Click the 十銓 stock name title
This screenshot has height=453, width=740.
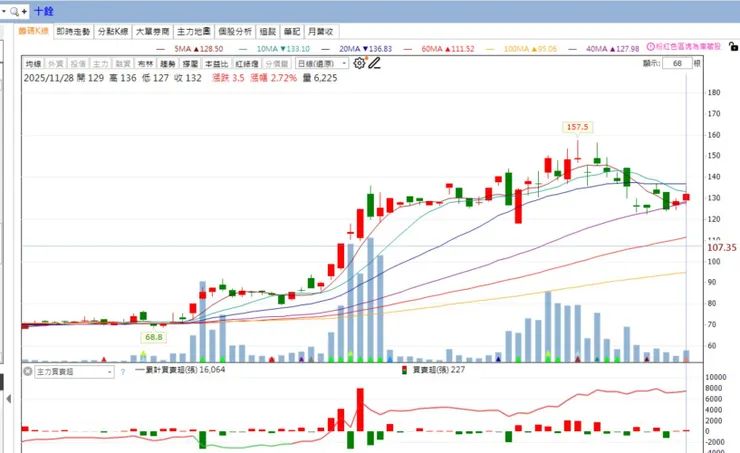(x=44, y=11)
